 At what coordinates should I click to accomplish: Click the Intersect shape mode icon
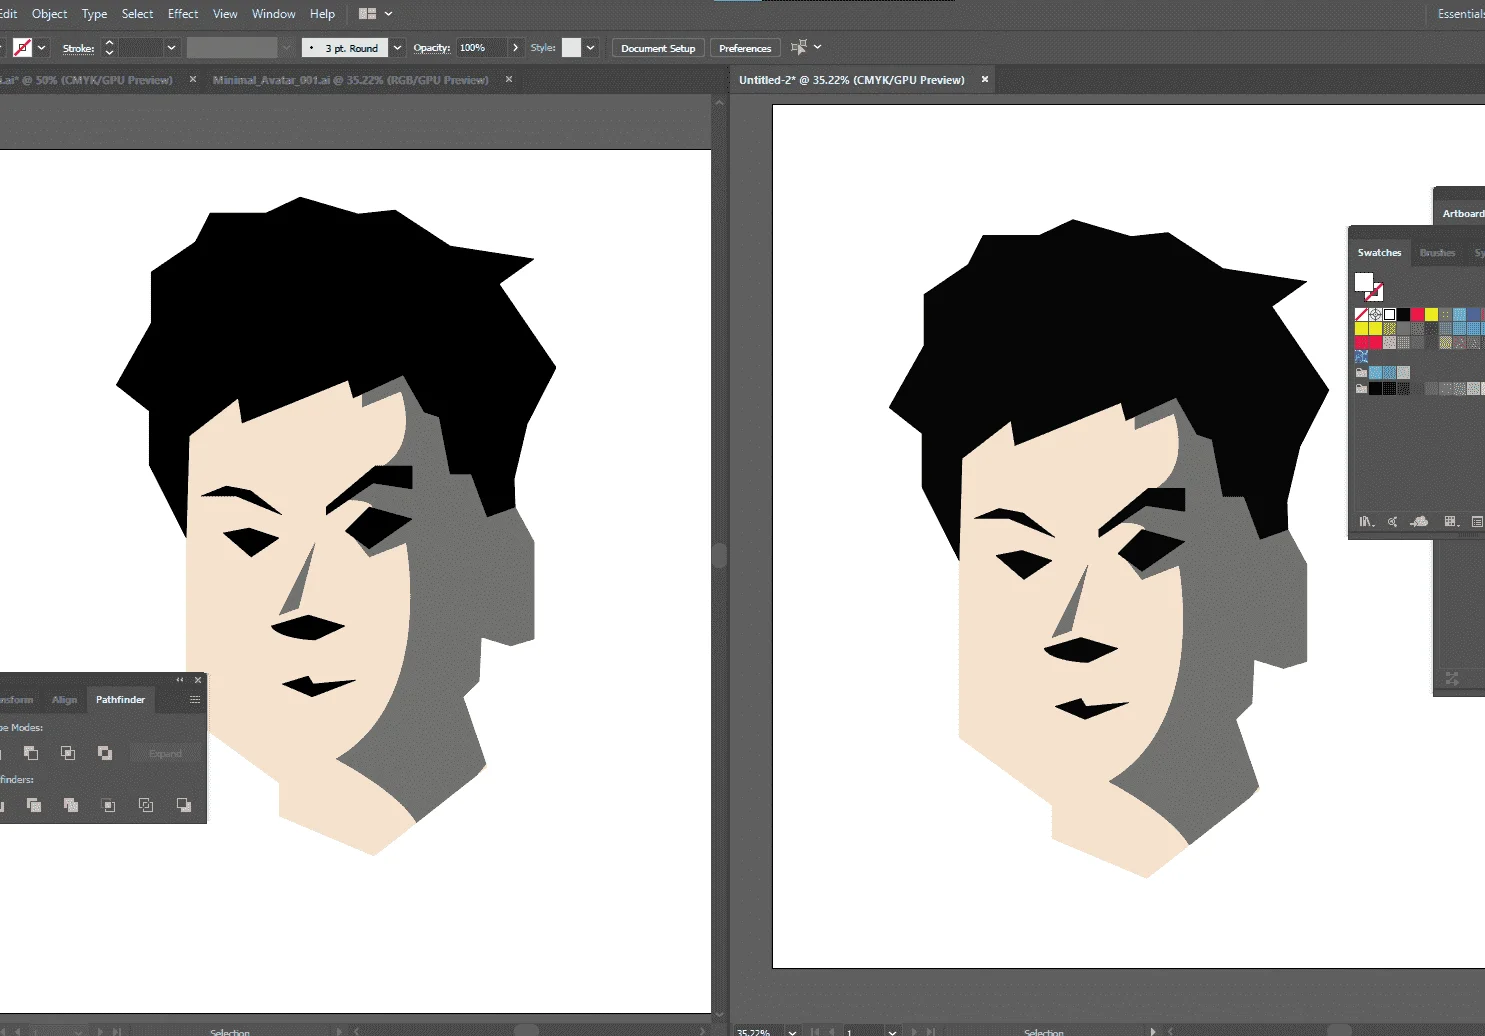point(68,753)
